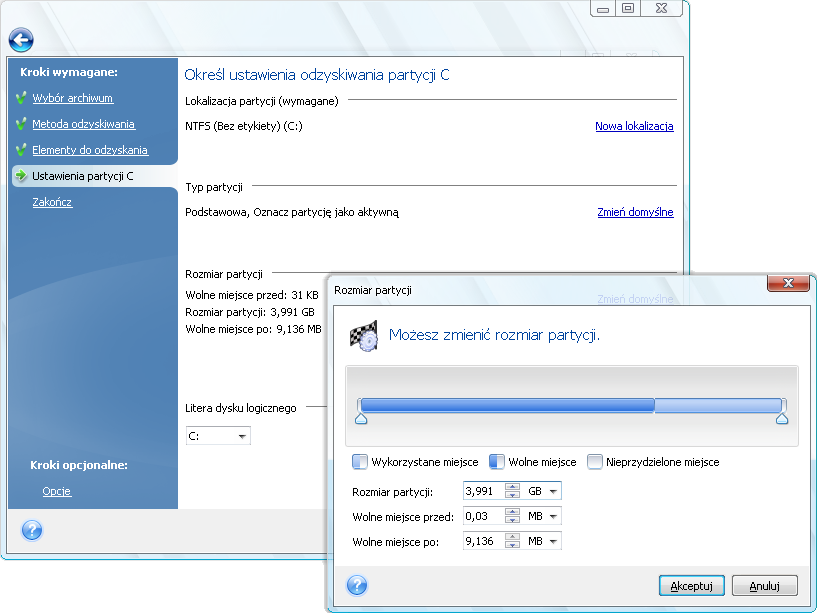
Task: Open the optional Opcje step
Action: [x=56, y=491]
